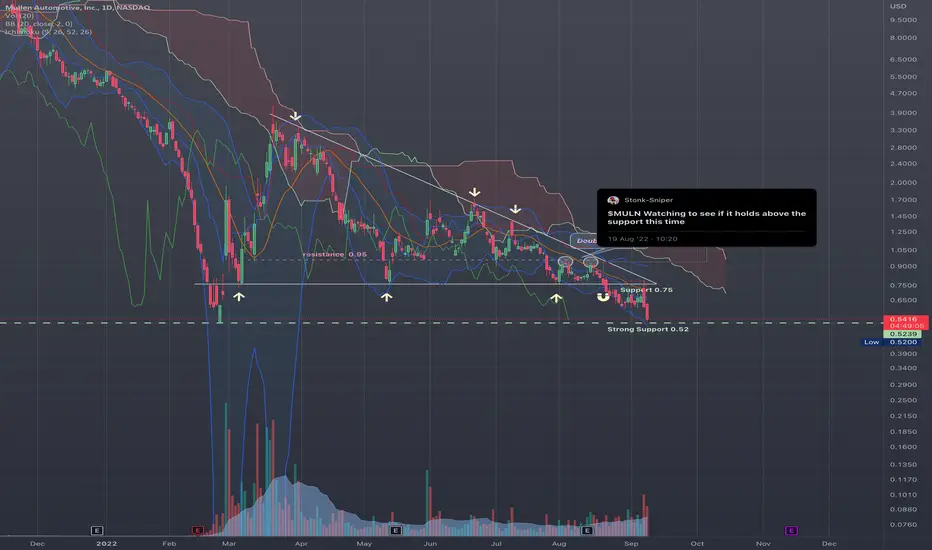Click the Doub… callout label on the chart

(x=585, y=240)
